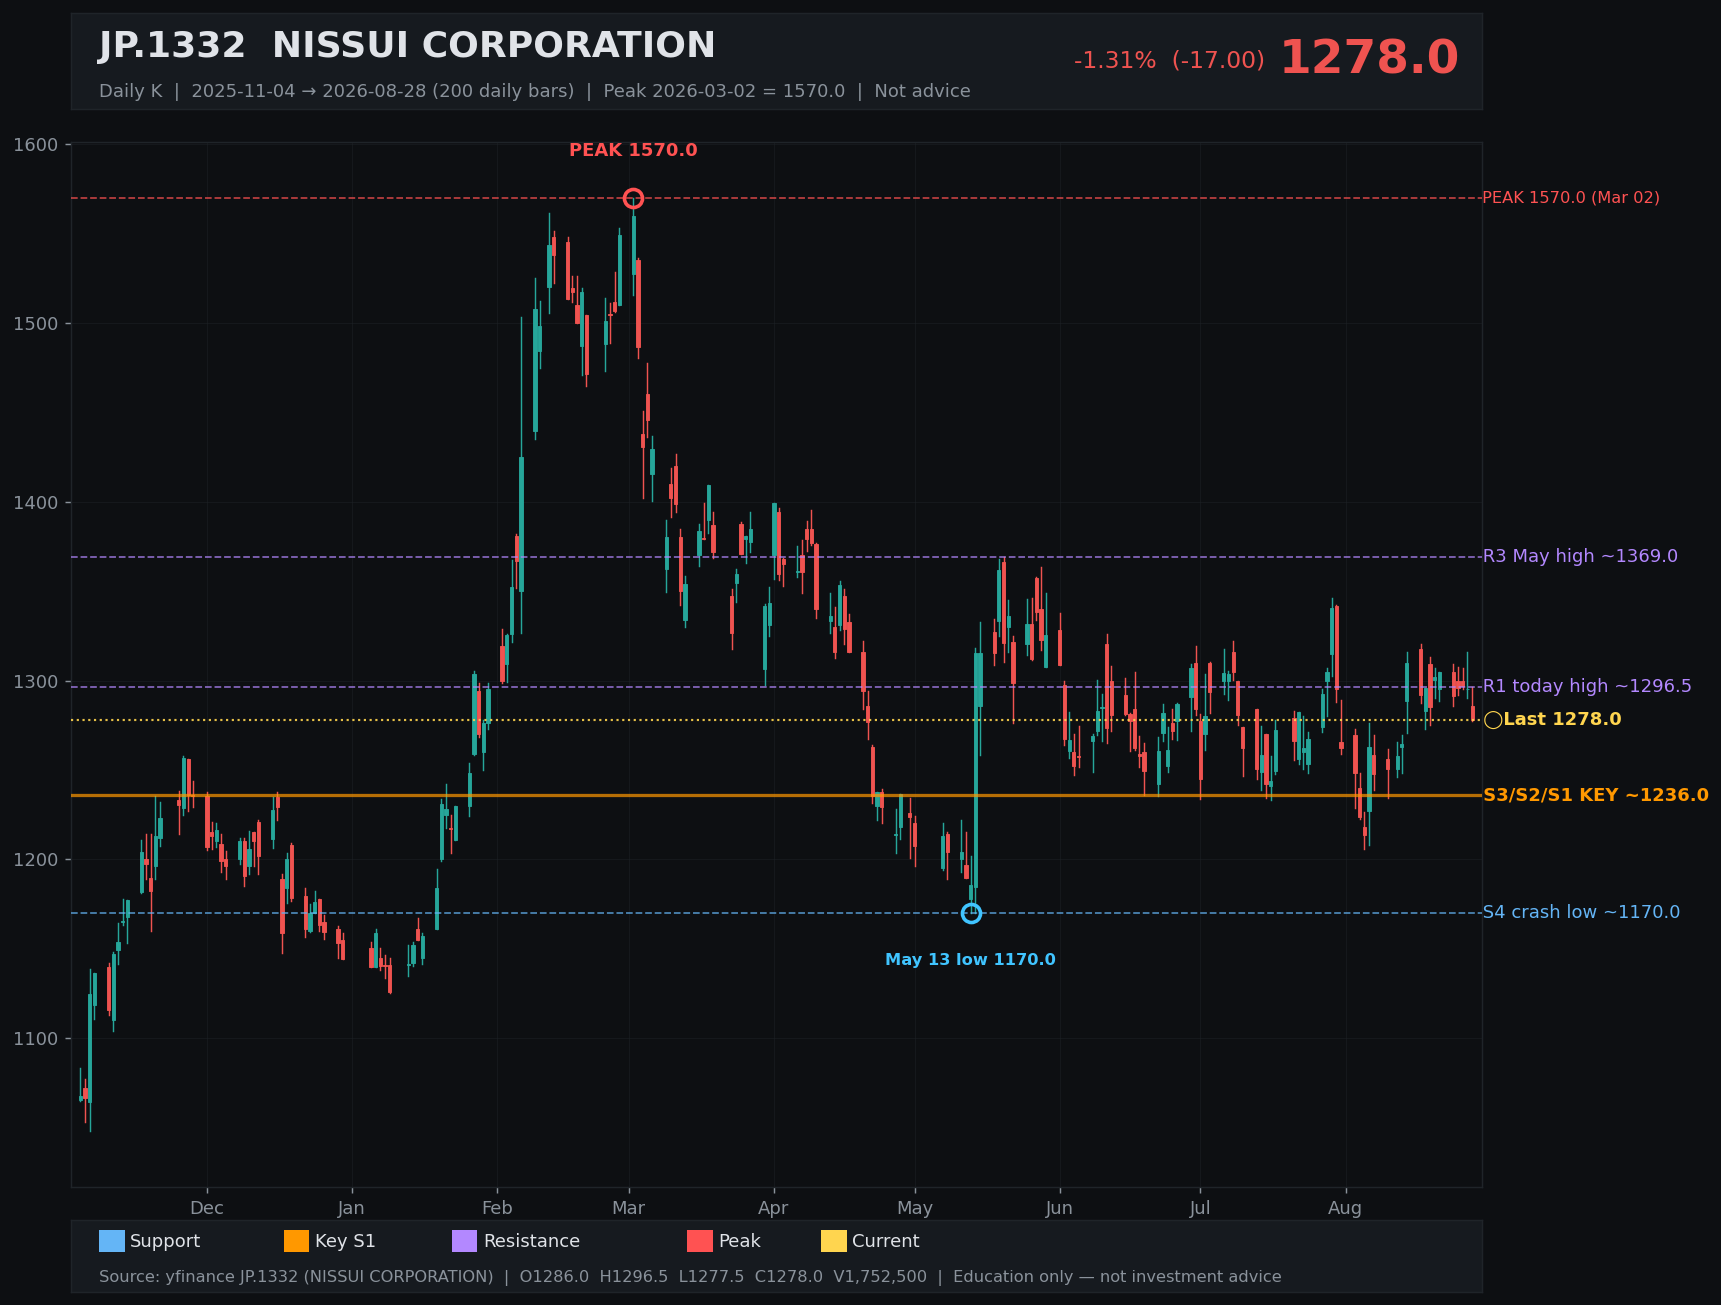Screen dimensions: 1721x1305
Task: Click the red peak circle marker on the chart
Action: (x=633, y=198)
